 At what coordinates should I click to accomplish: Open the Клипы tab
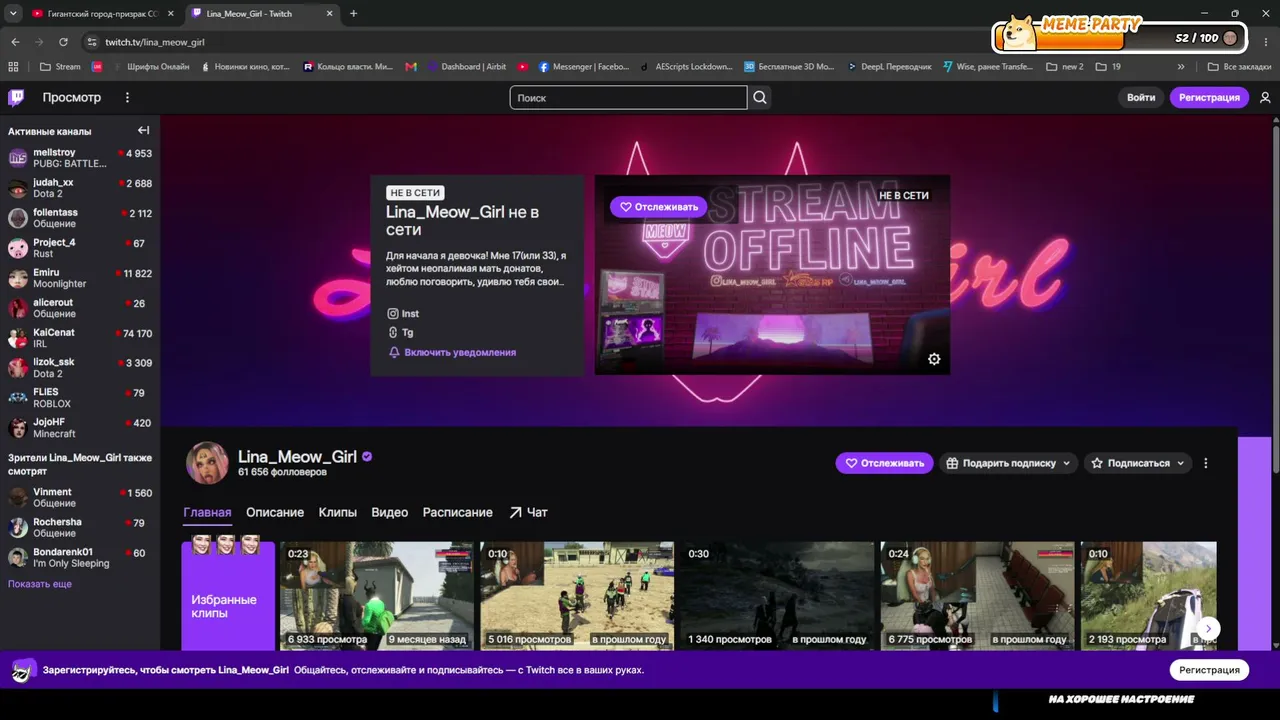338,512
